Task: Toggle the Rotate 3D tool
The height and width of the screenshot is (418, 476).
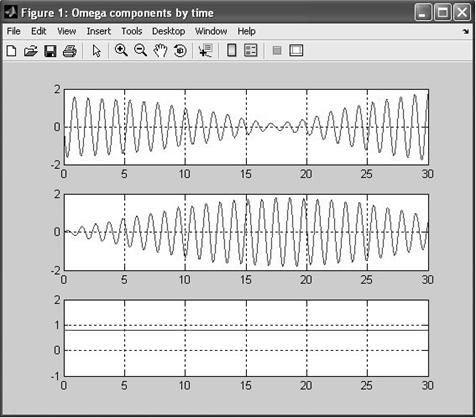Action: (x=180, y=51)
